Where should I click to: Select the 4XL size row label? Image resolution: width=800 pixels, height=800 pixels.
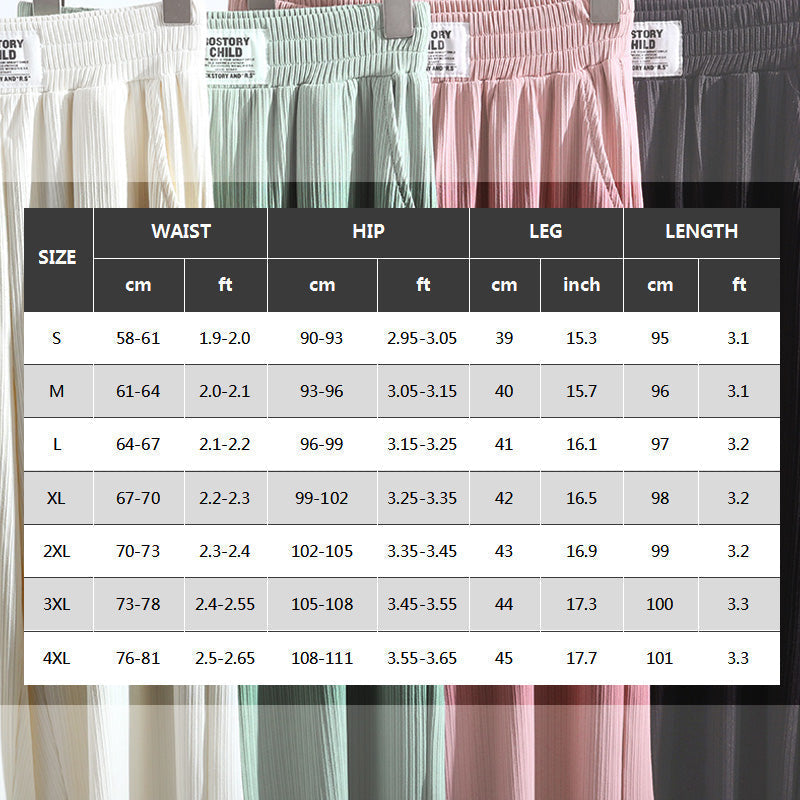pos(57,658)
